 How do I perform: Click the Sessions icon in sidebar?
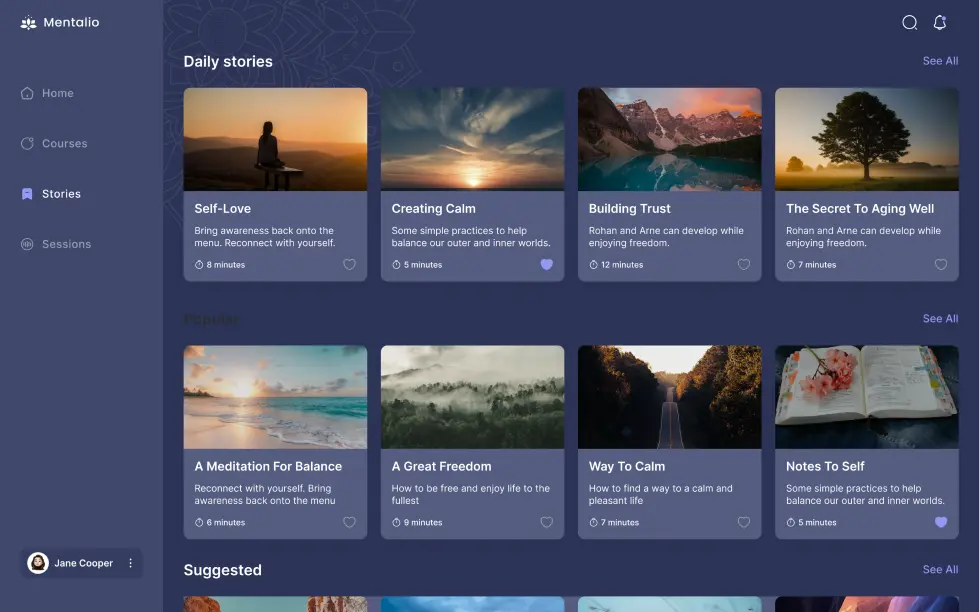[x=27, y=244]
